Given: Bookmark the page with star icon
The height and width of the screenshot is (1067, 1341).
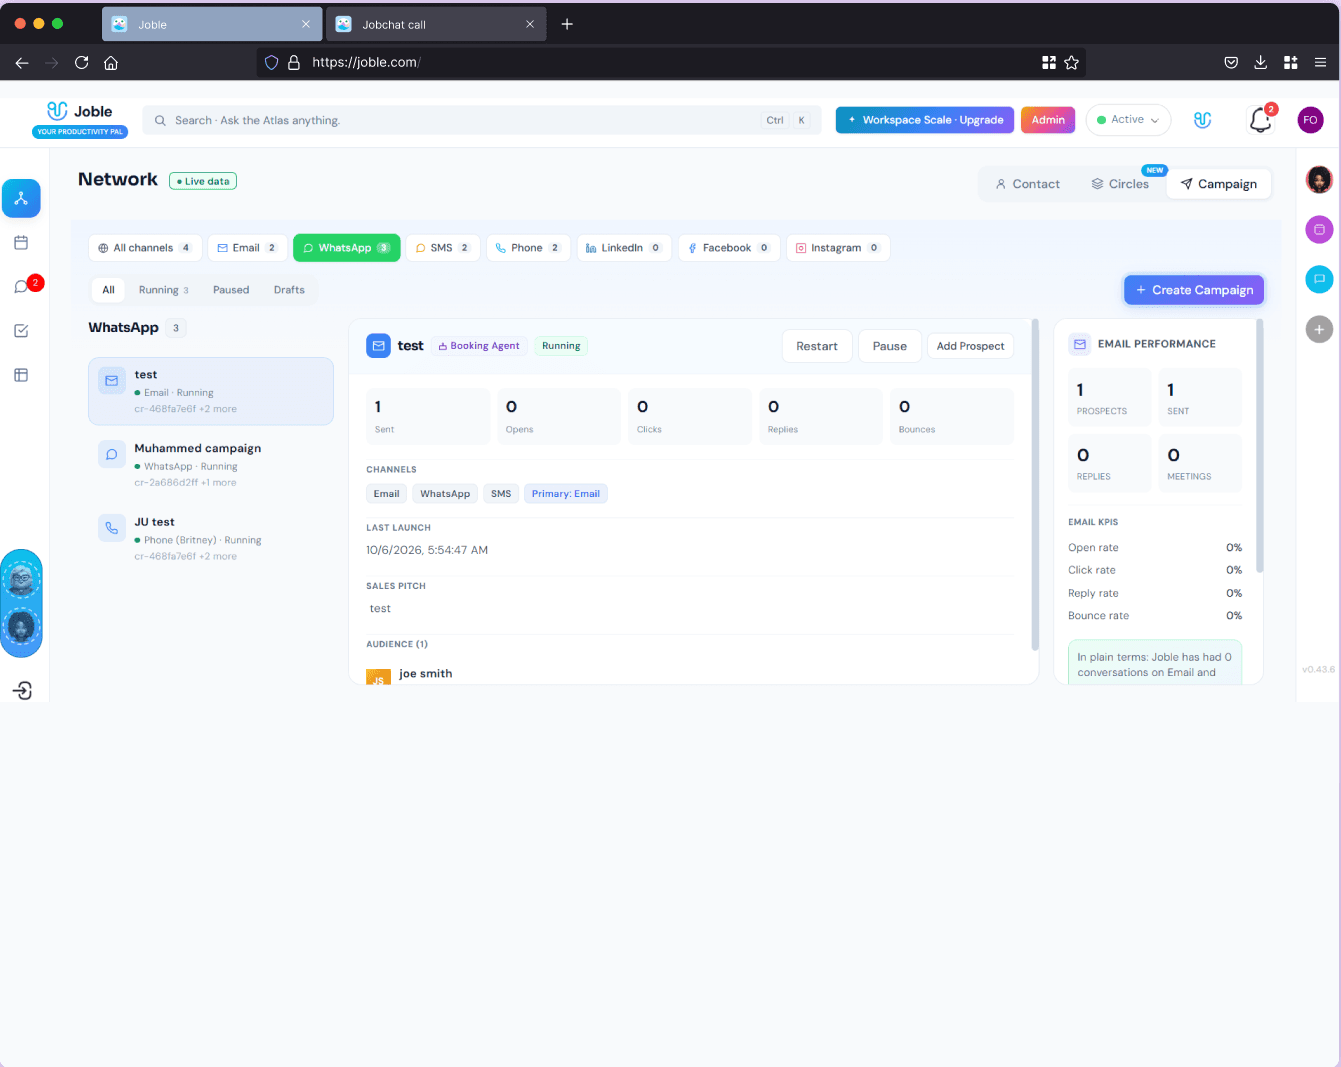Looking at the screenshot, I should click(x=1071, y=62).
